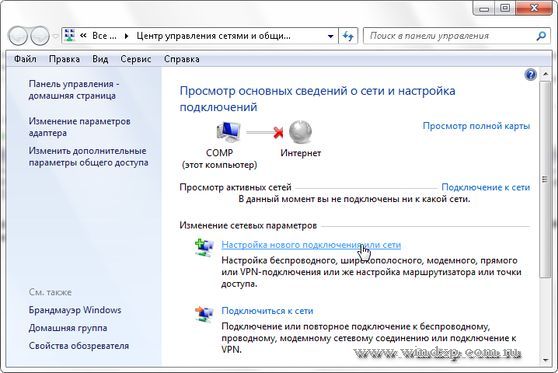Expand the address bar history dropdown arrow

[330, 36]
